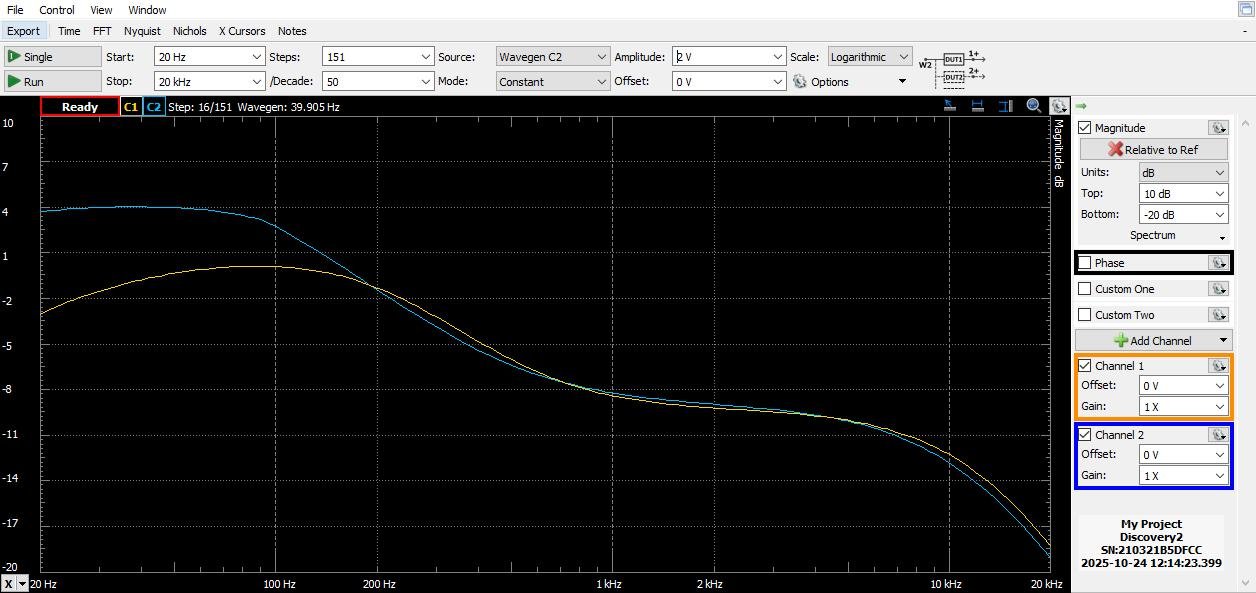Enable the Phase checkbox
Viewport: 1256px width, 593px height.
click(1085, 263)
